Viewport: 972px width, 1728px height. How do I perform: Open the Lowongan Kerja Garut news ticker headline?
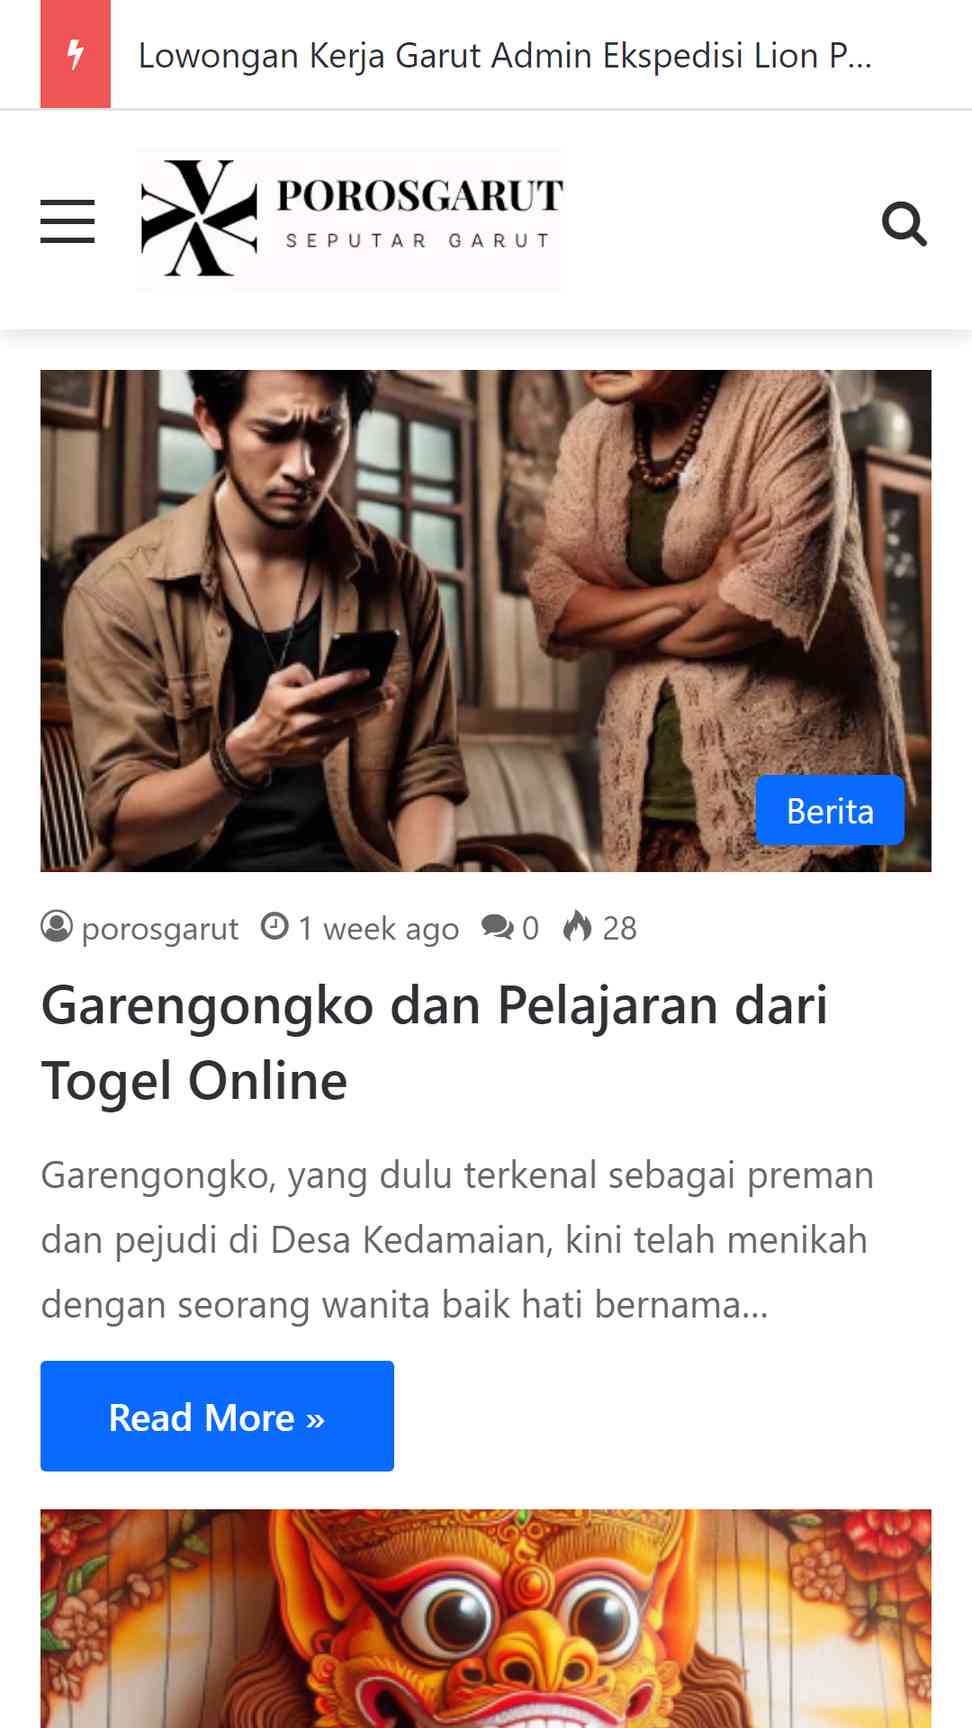505,55
